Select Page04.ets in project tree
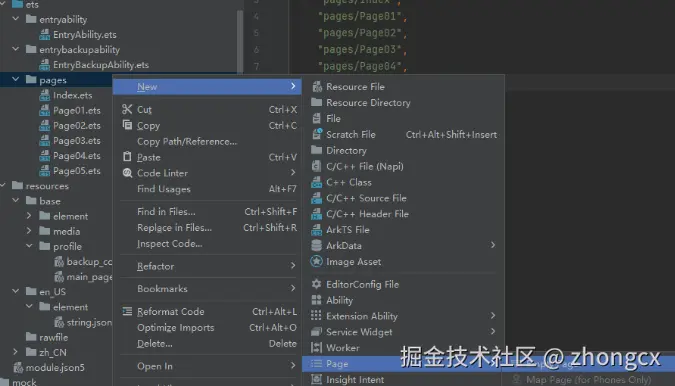The image size is (675, 386). pos(77,155)
